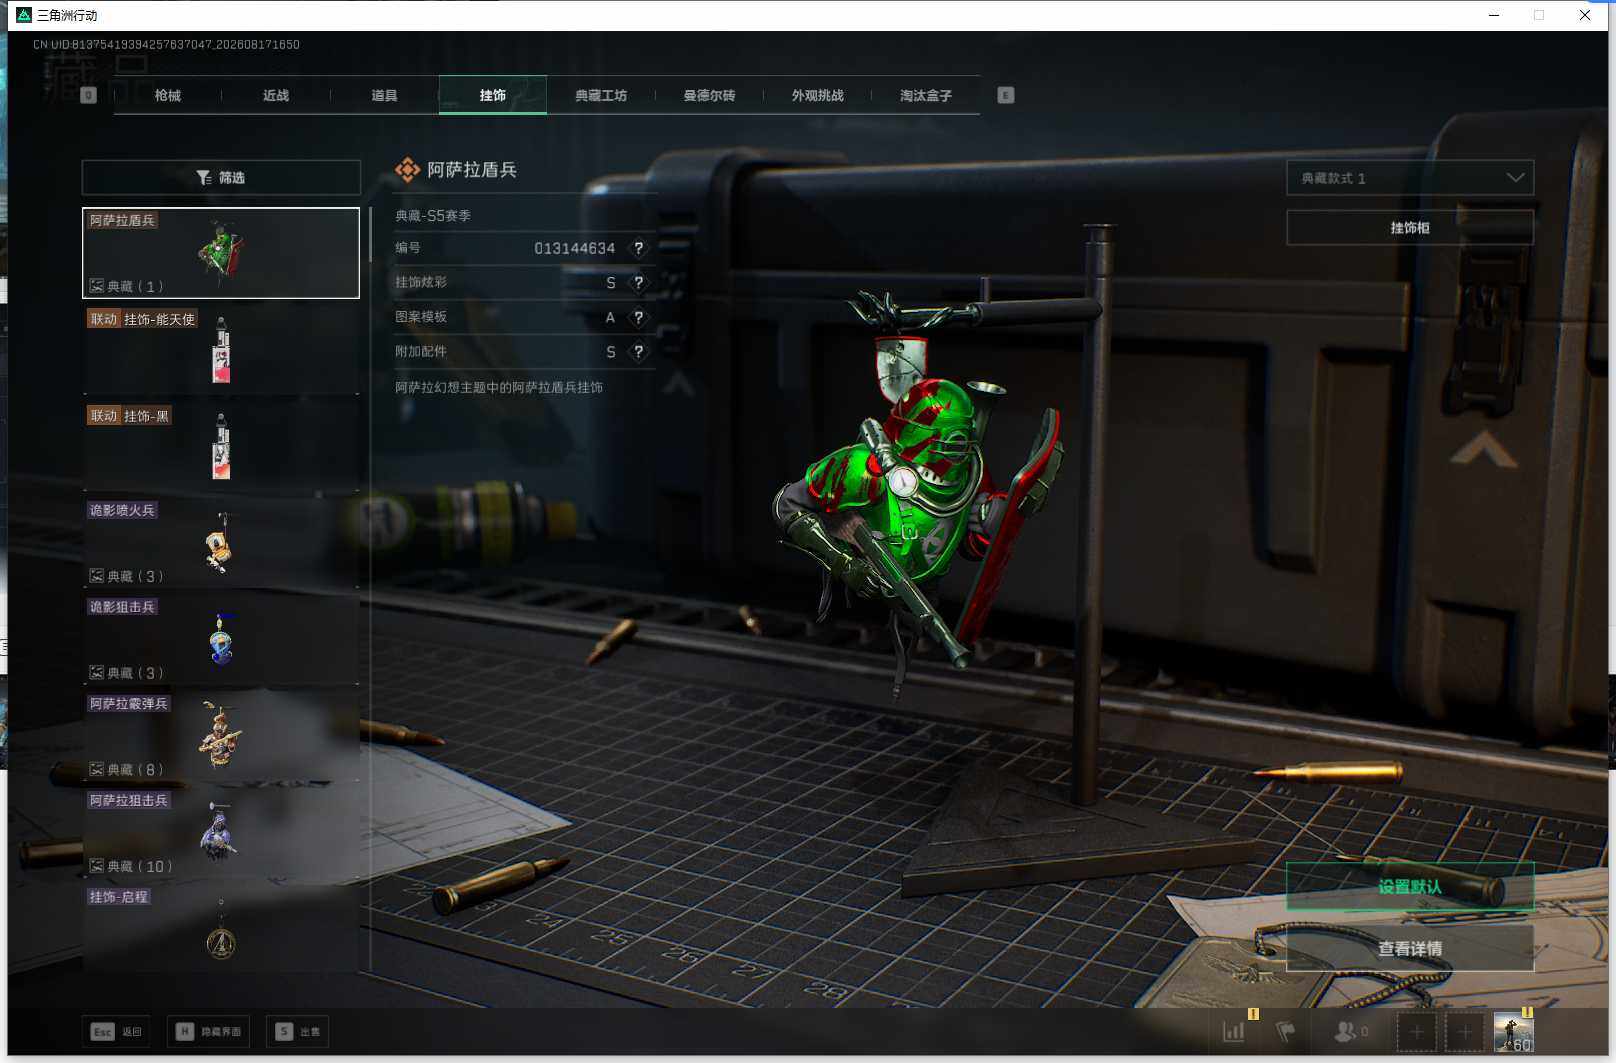Open the friends count icon
1616x1063 pixels.
pyautogui.click(x=1351, y=1031)
